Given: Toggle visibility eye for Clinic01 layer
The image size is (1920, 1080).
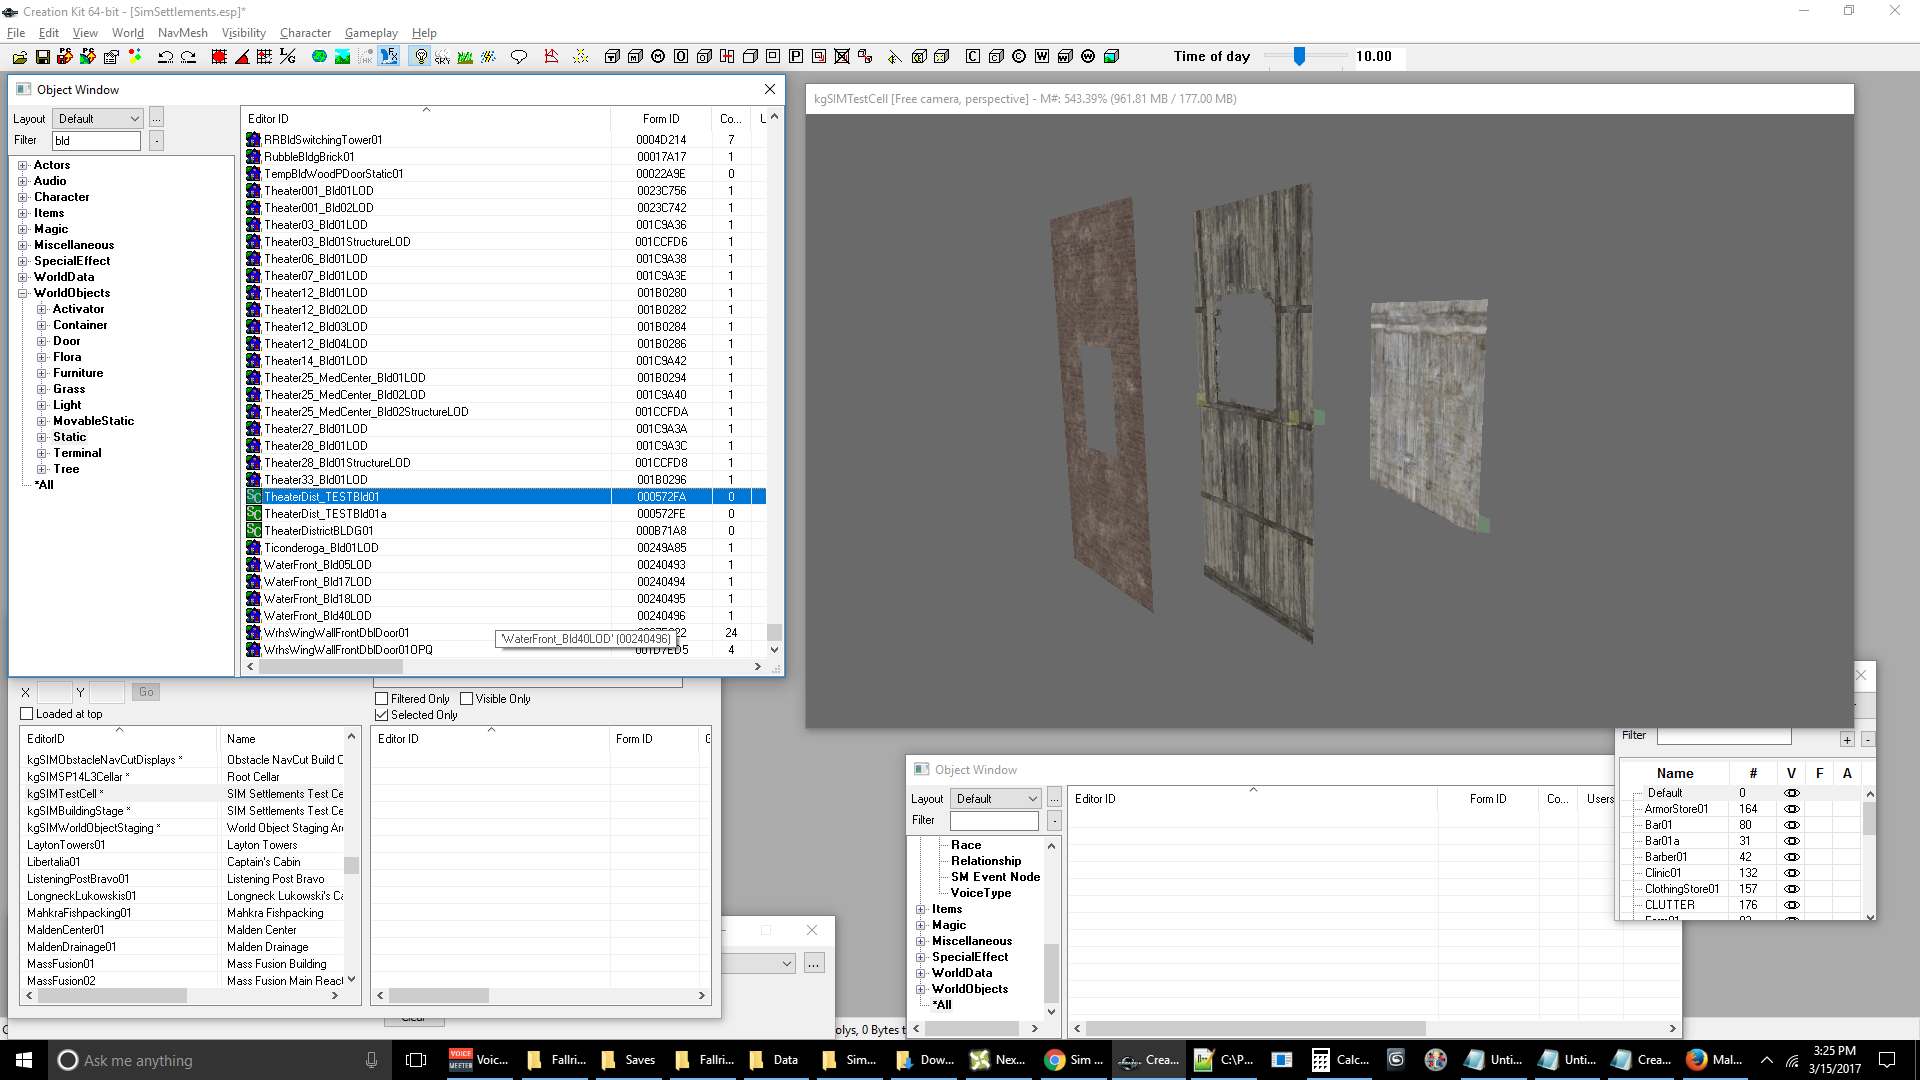Looking at the screenshot, I should (x=1792, y=873).
